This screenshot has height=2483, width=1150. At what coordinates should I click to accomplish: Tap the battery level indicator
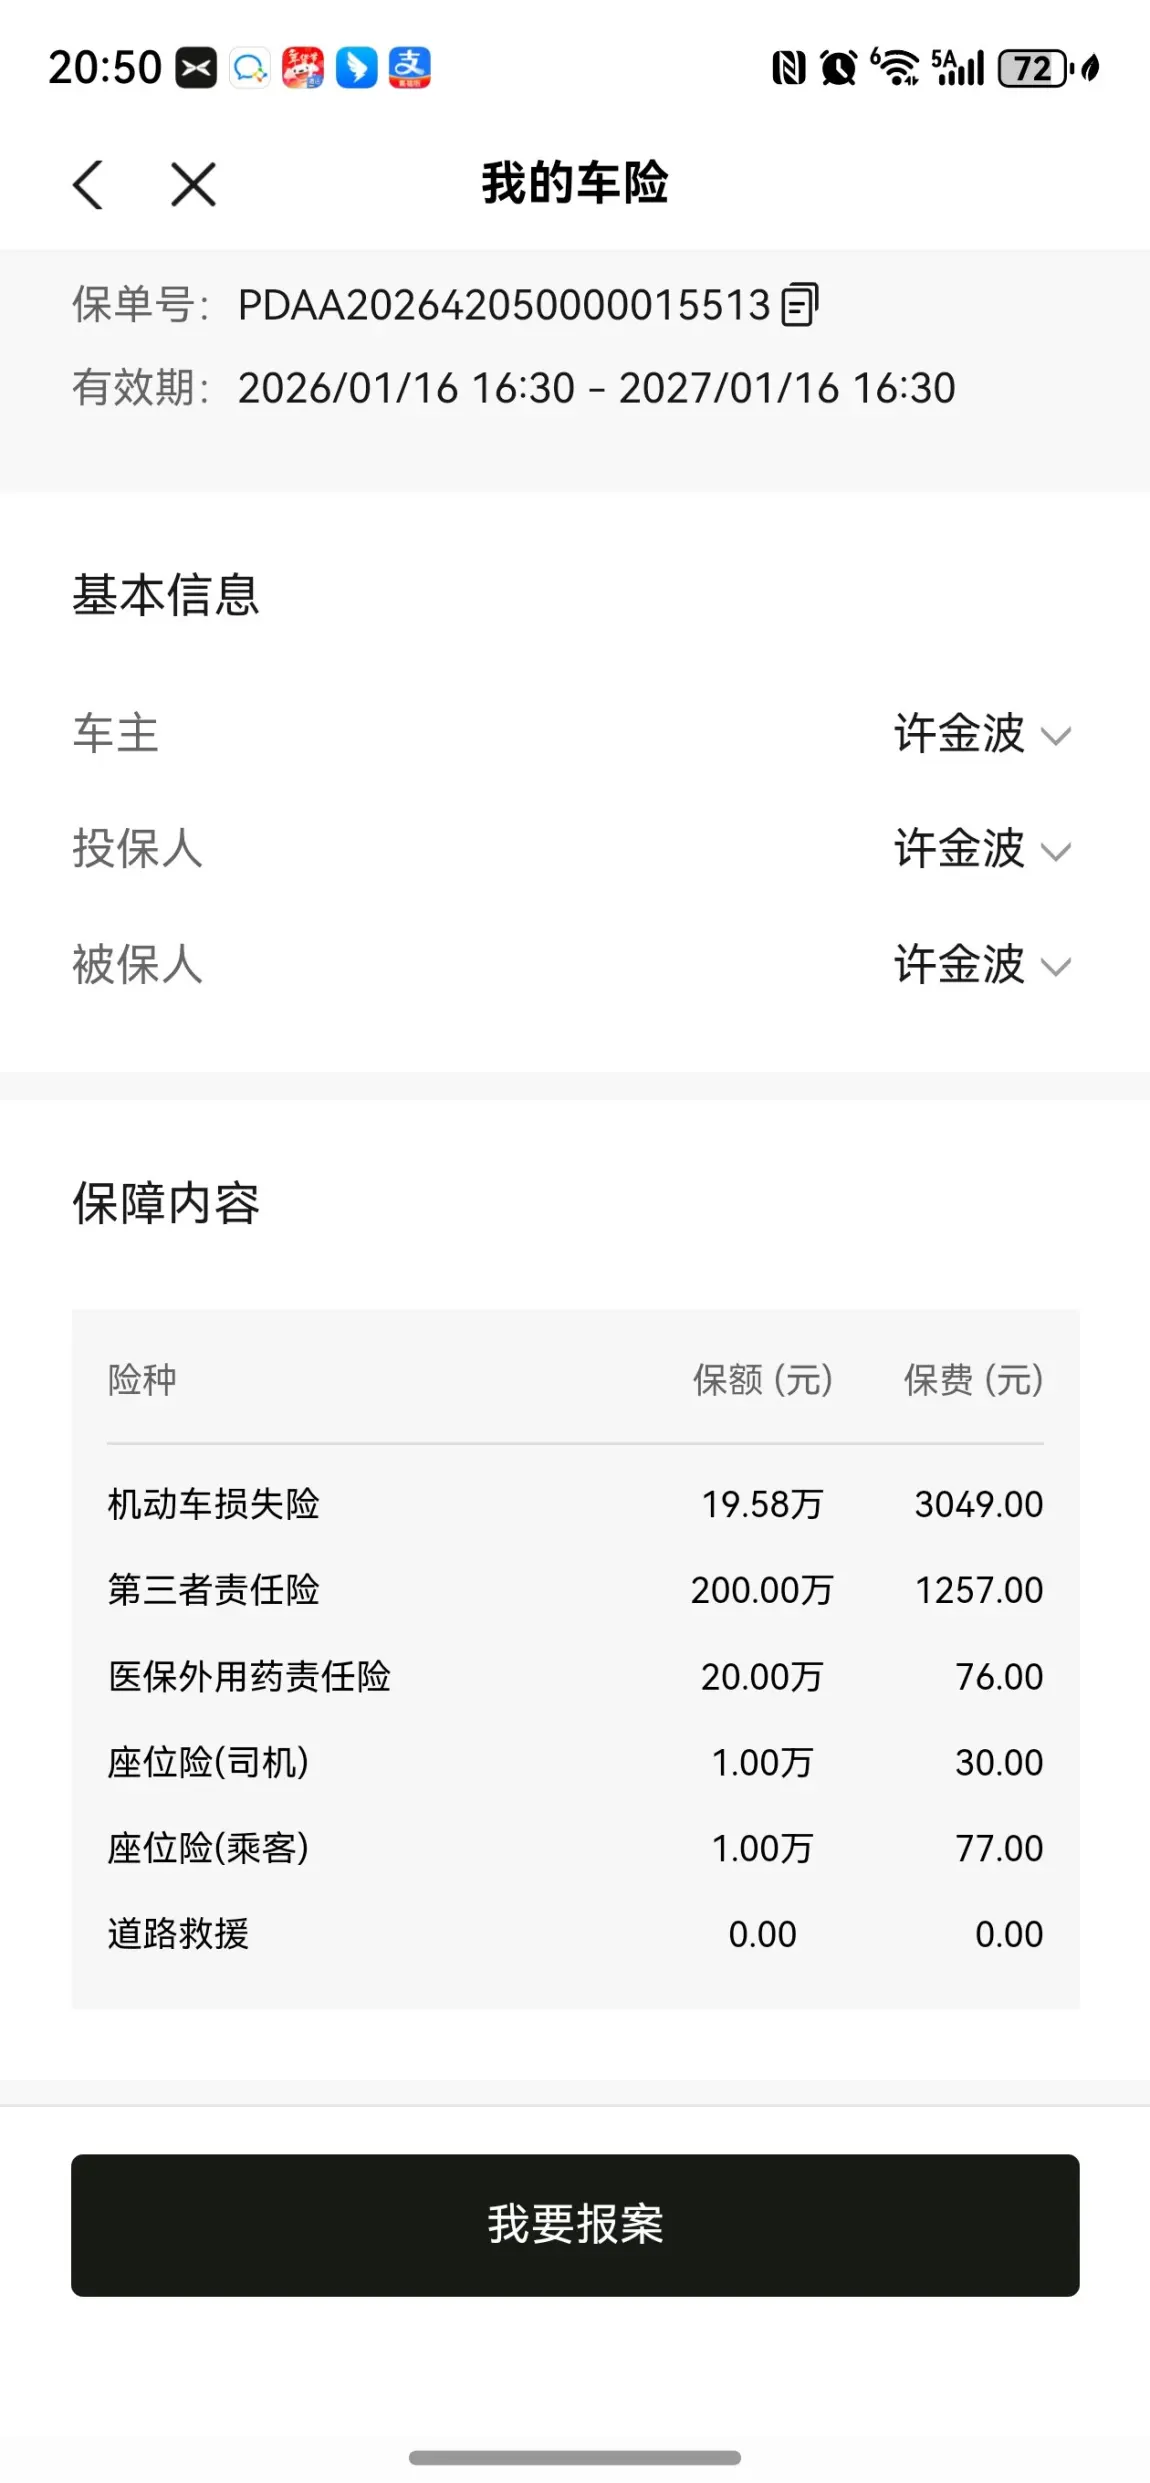click(1034, 68)
